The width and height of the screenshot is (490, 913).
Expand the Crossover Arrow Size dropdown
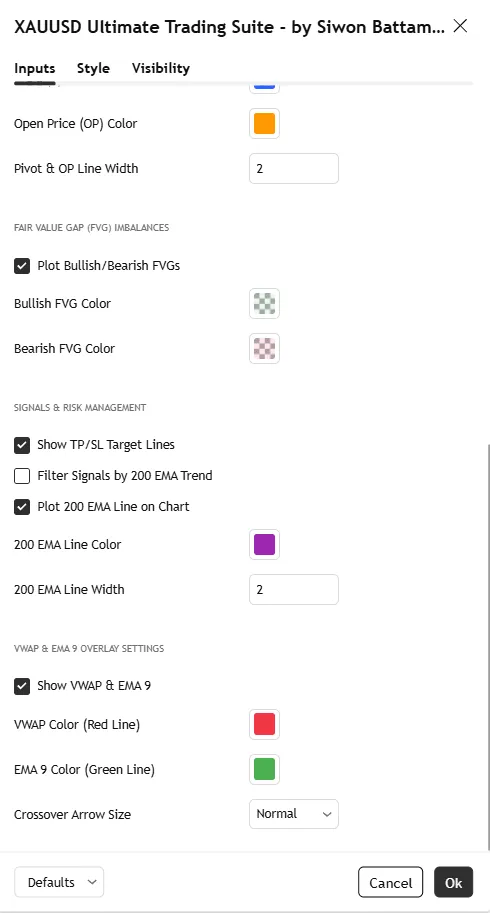(x=294, y=814)
